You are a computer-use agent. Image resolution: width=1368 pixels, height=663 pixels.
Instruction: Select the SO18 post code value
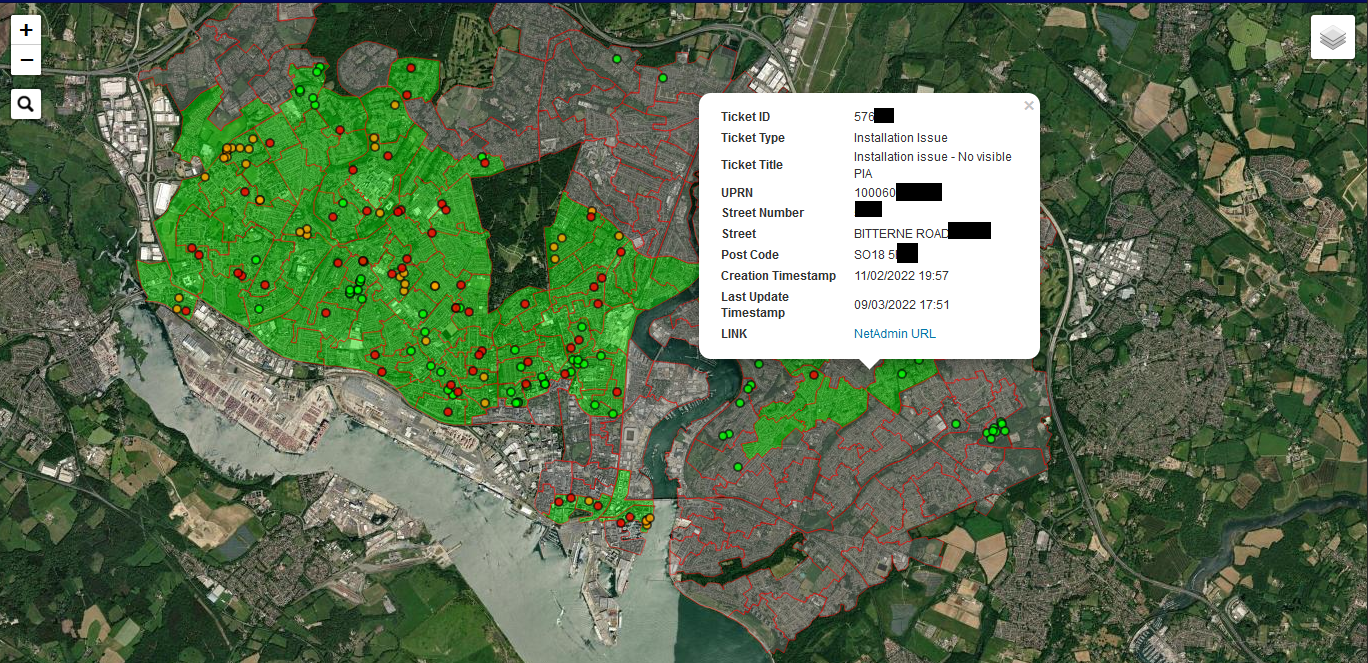875,255
